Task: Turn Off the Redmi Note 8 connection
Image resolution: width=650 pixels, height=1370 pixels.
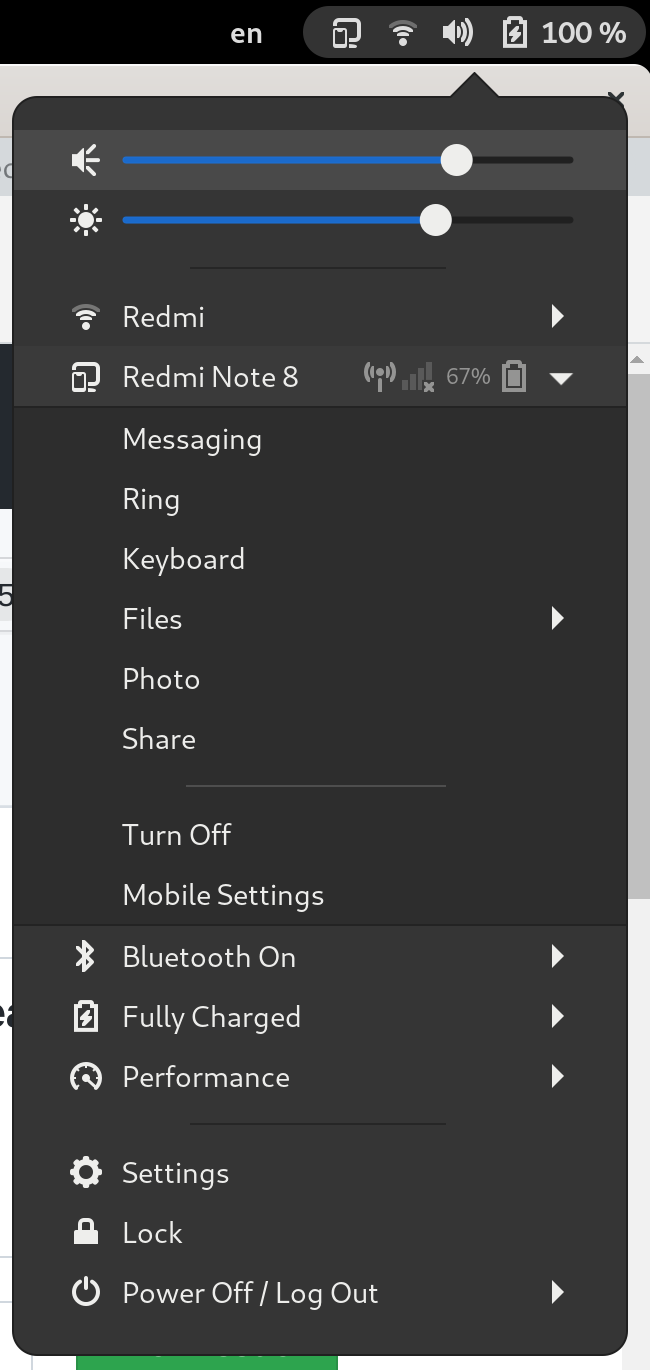Action: (176, 835)
